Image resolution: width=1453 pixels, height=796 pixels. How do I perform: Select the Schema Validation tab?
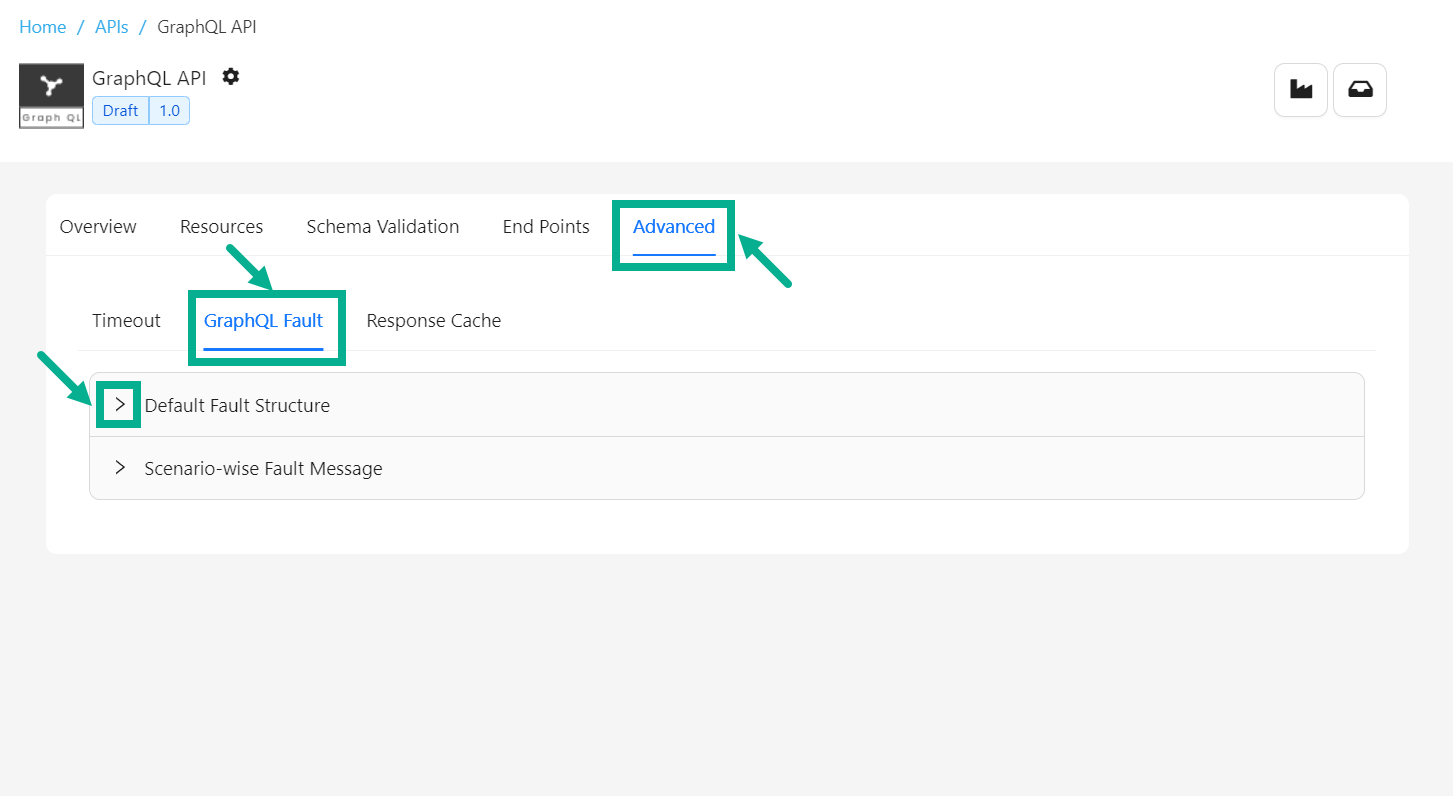pyautogui.click(x=382, y=227)
